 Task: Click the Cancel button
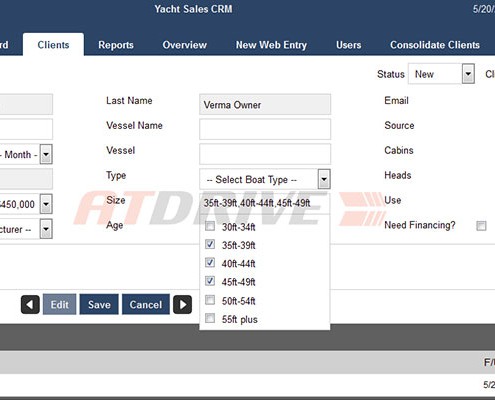tap(146, 304)
